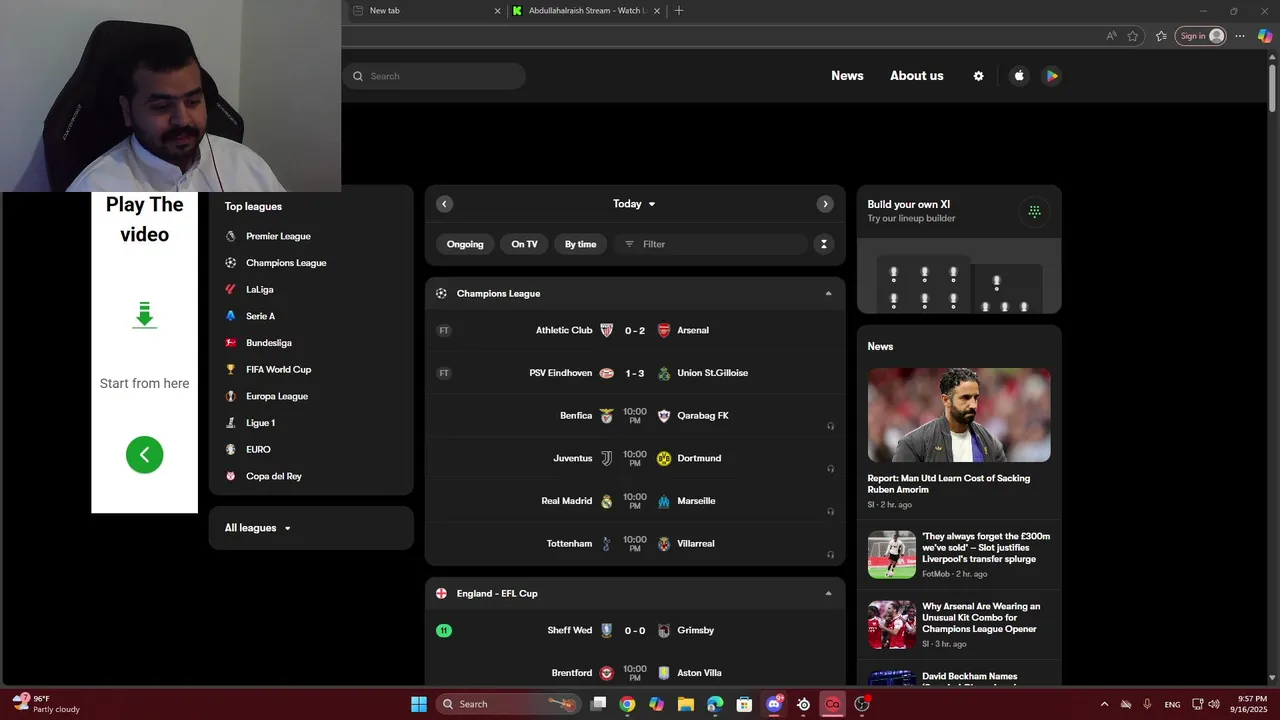This screenshot has width=1280, height=720.
Task: Open the Apple App Store icon link
Action: point(1019,76)
